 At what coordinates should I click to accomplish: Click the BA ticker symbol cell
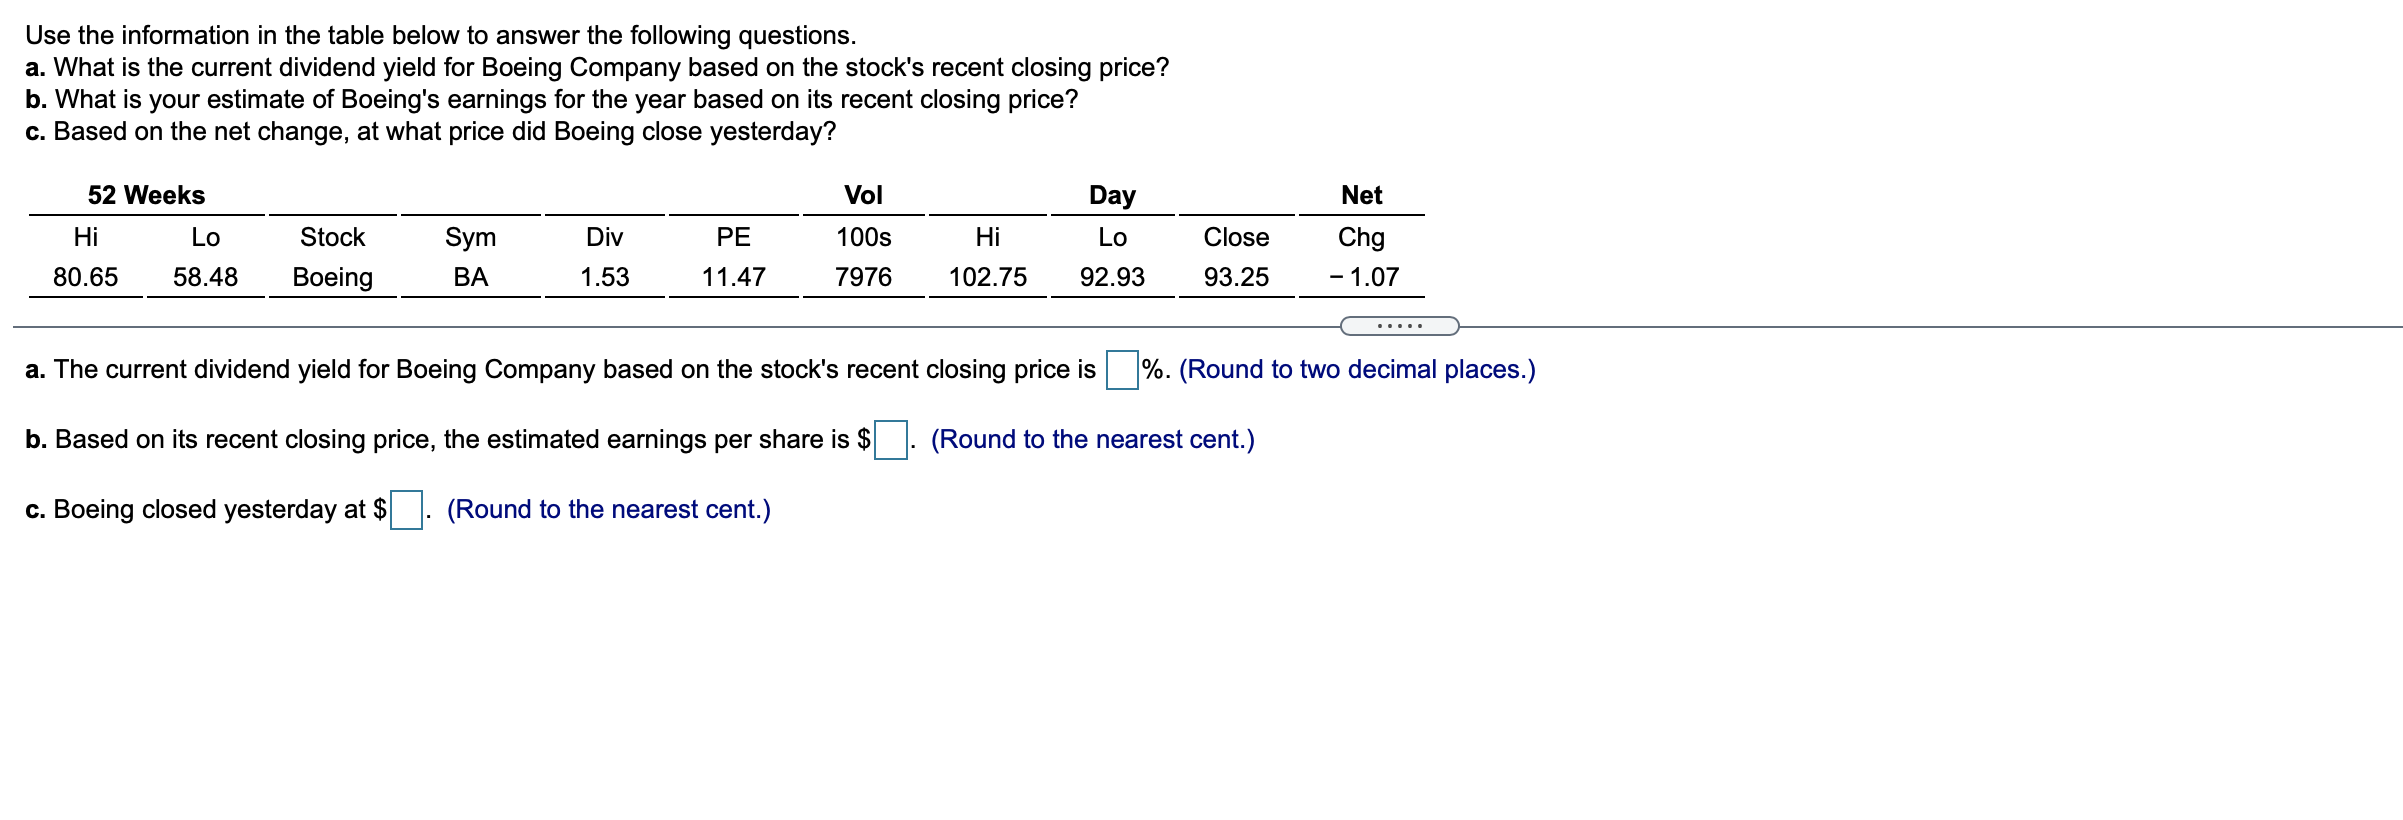pos(470,277)
